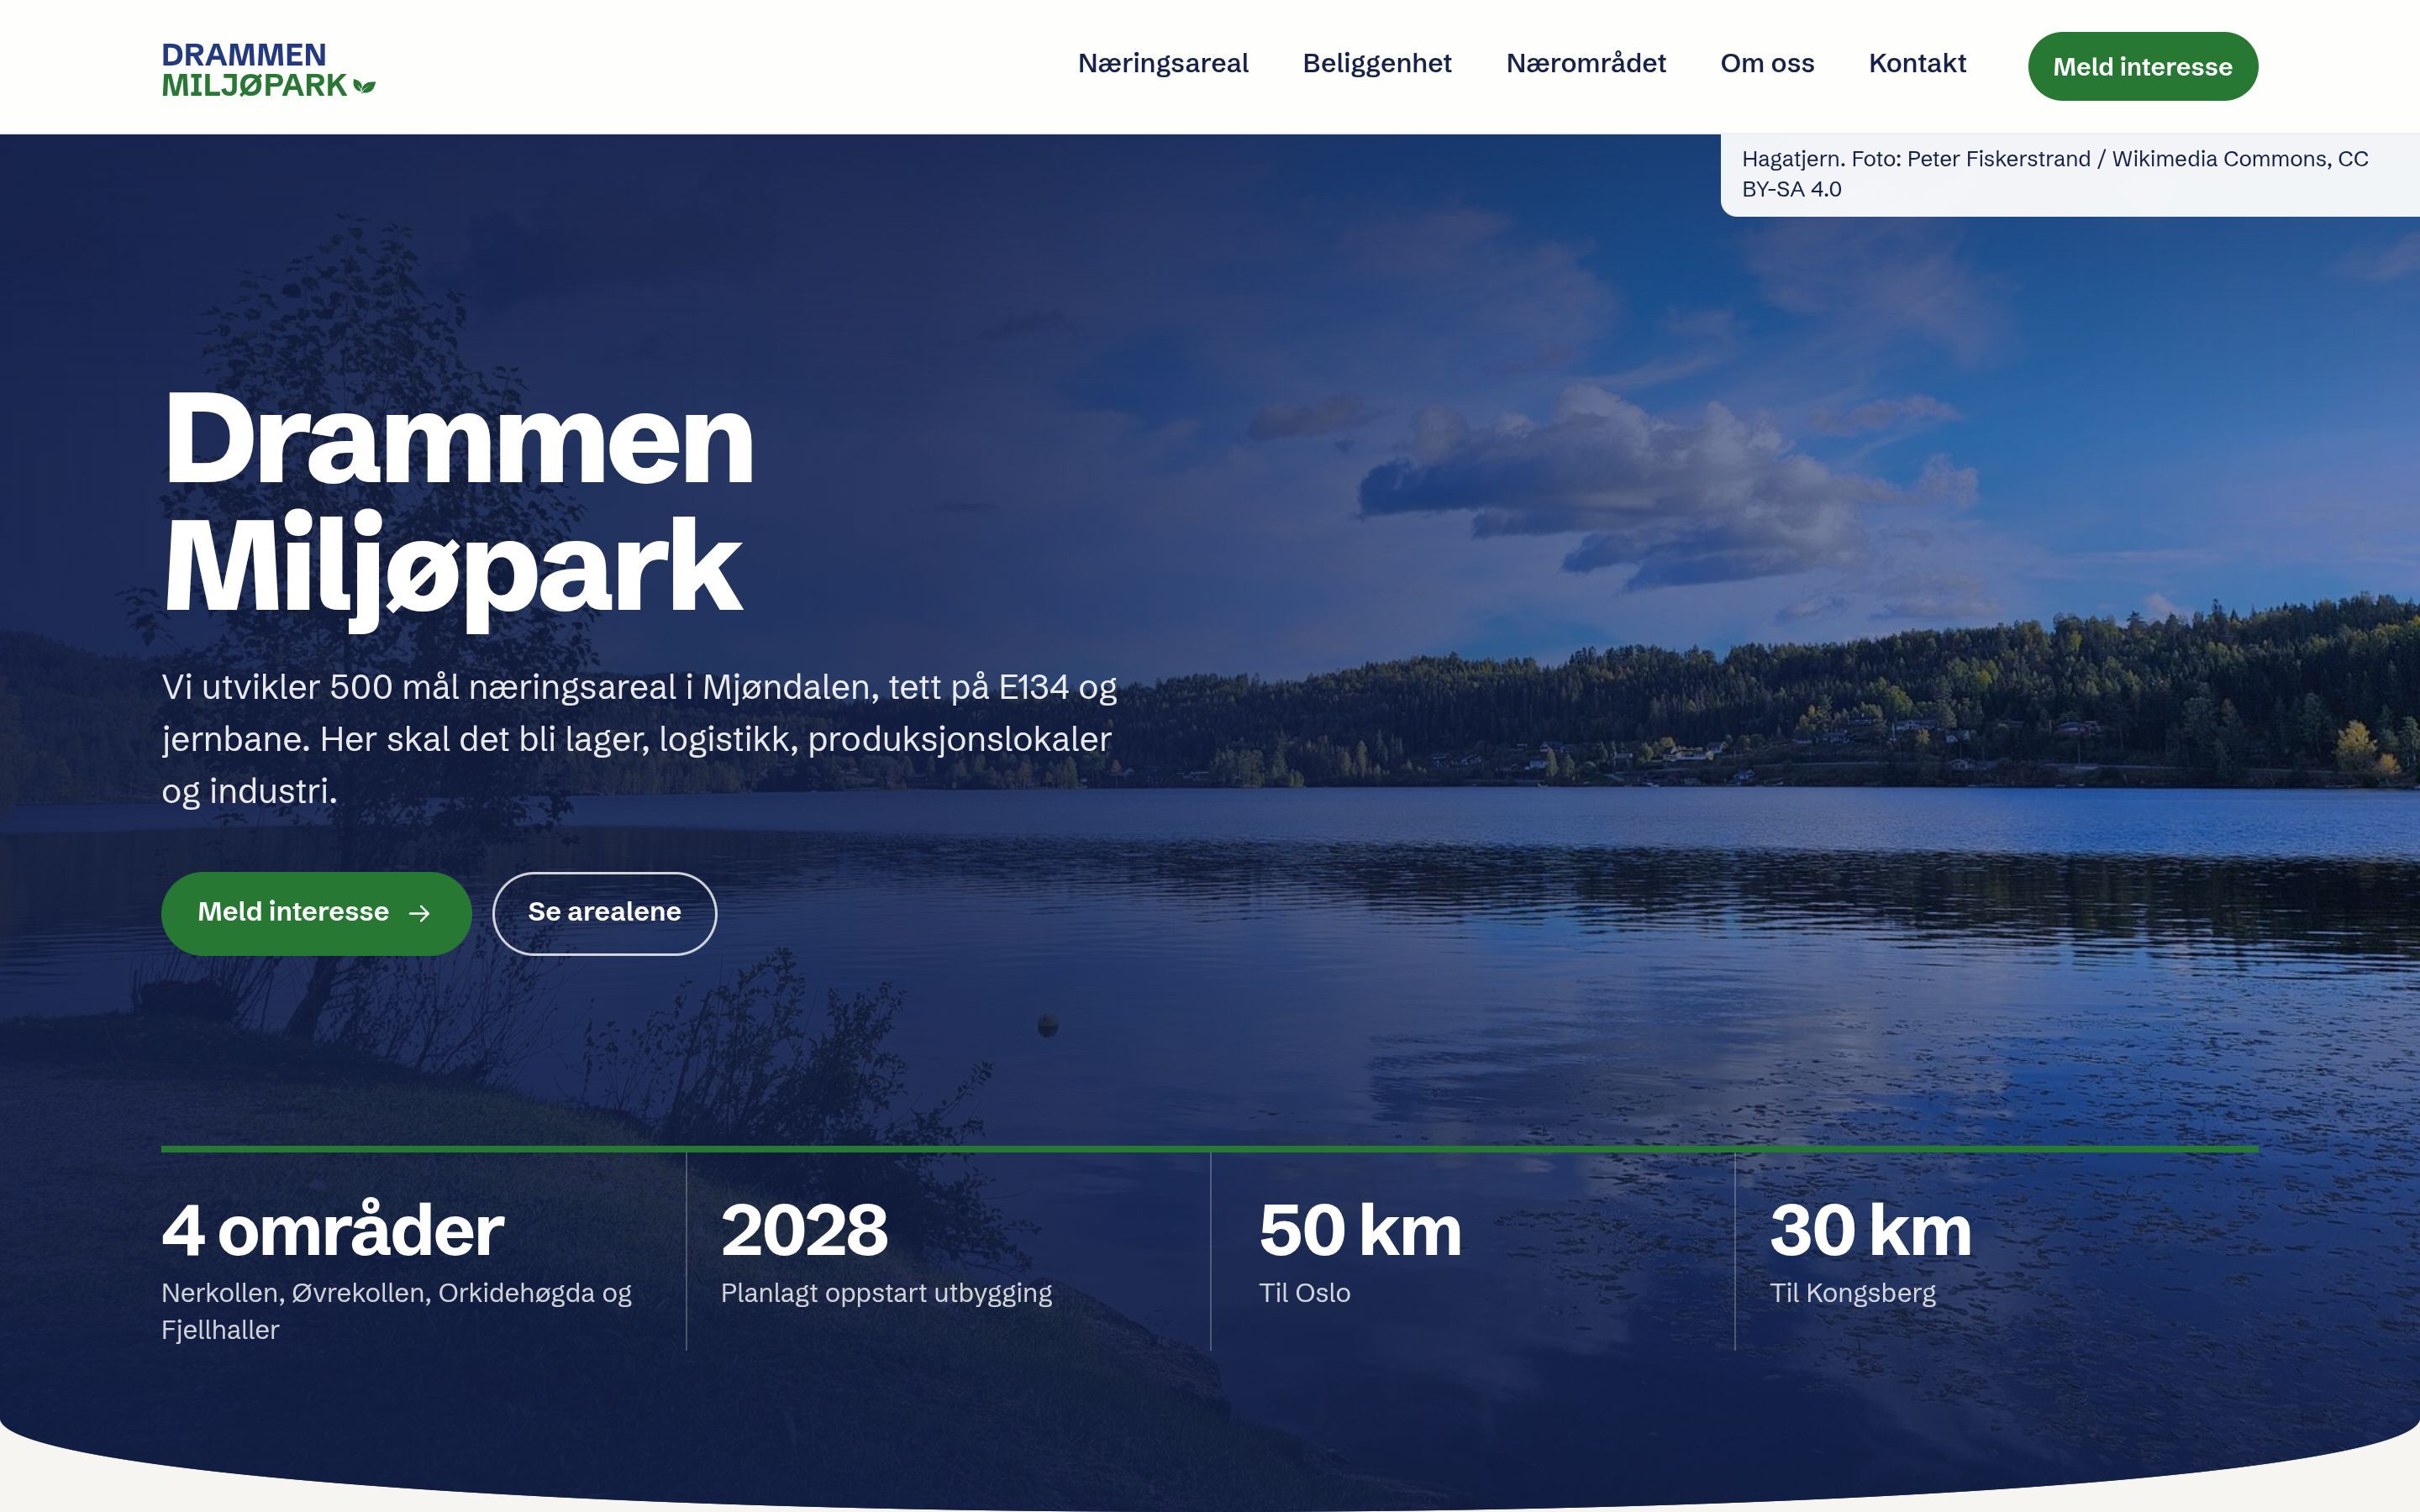
Task: Click Meld interesse button in header
Action: click(x=2142, y=66)
